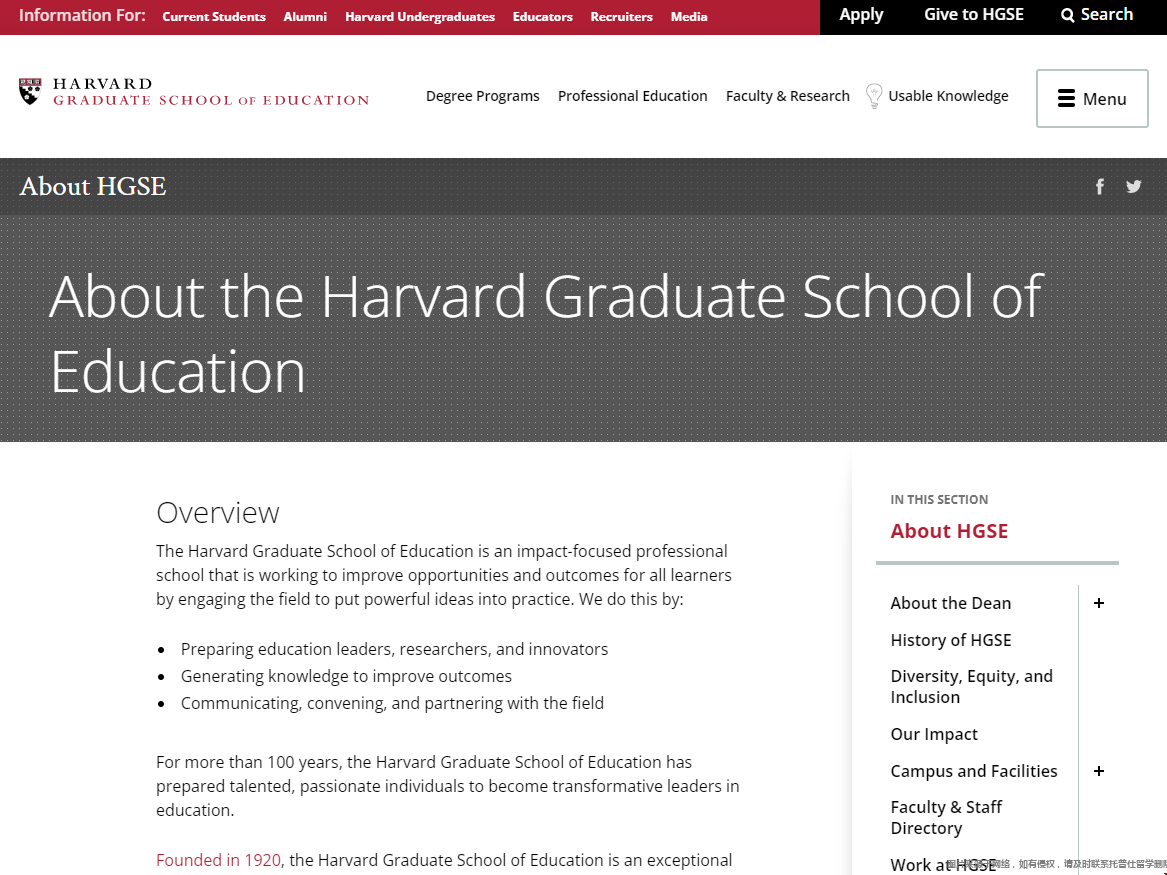The image size is (1167, 875).
Task: Expand the Campus and Facilities submenu
Action: (x=1099, y=771)
